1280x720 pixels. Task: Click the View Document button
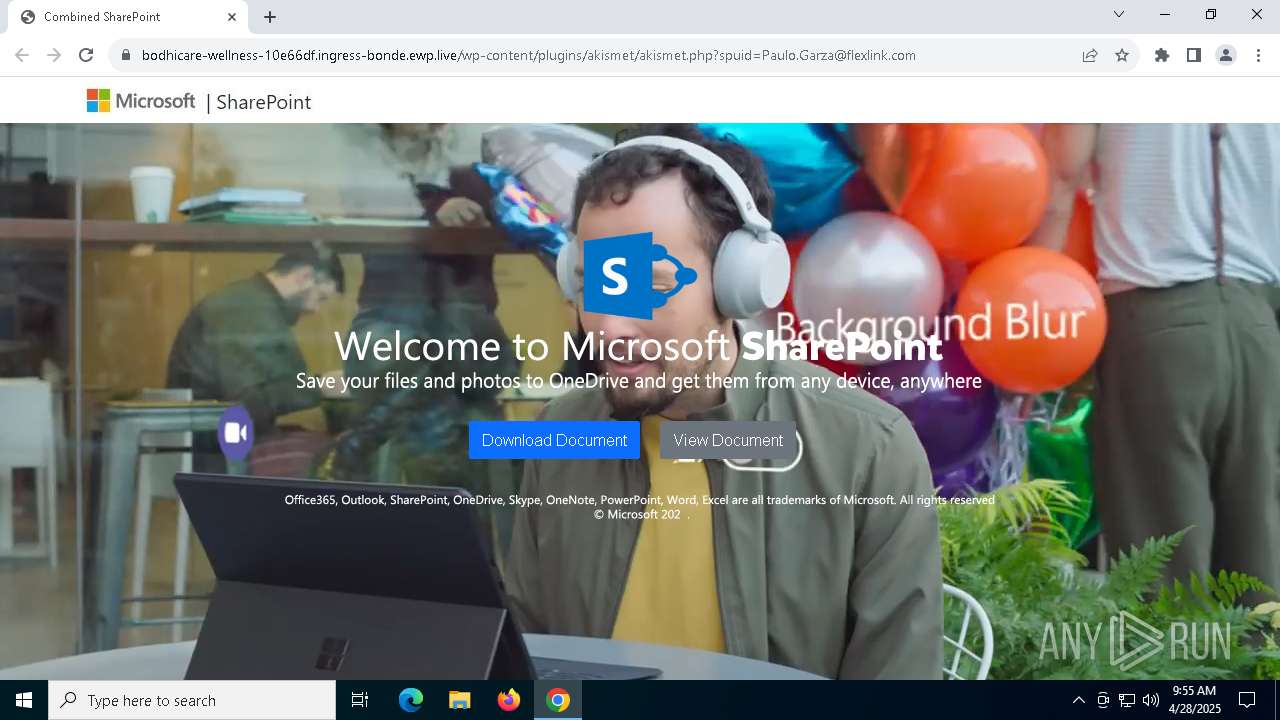click(728, 440)
